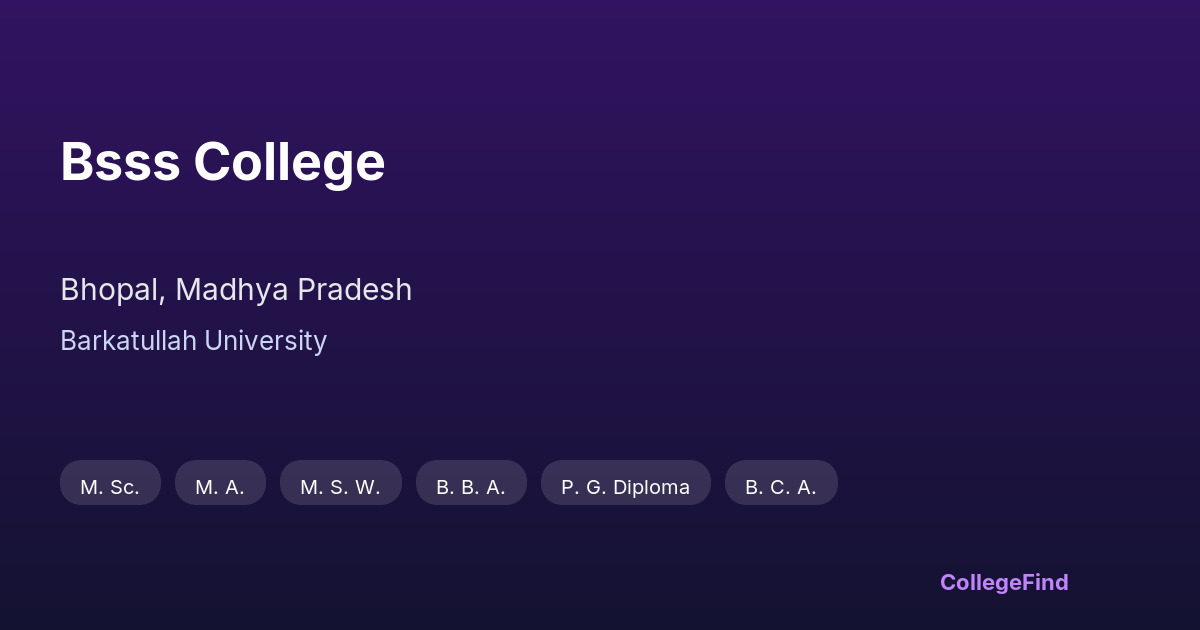
Task: Click "P. G." in the diploma tag
Action: click(x=582, y=487)
